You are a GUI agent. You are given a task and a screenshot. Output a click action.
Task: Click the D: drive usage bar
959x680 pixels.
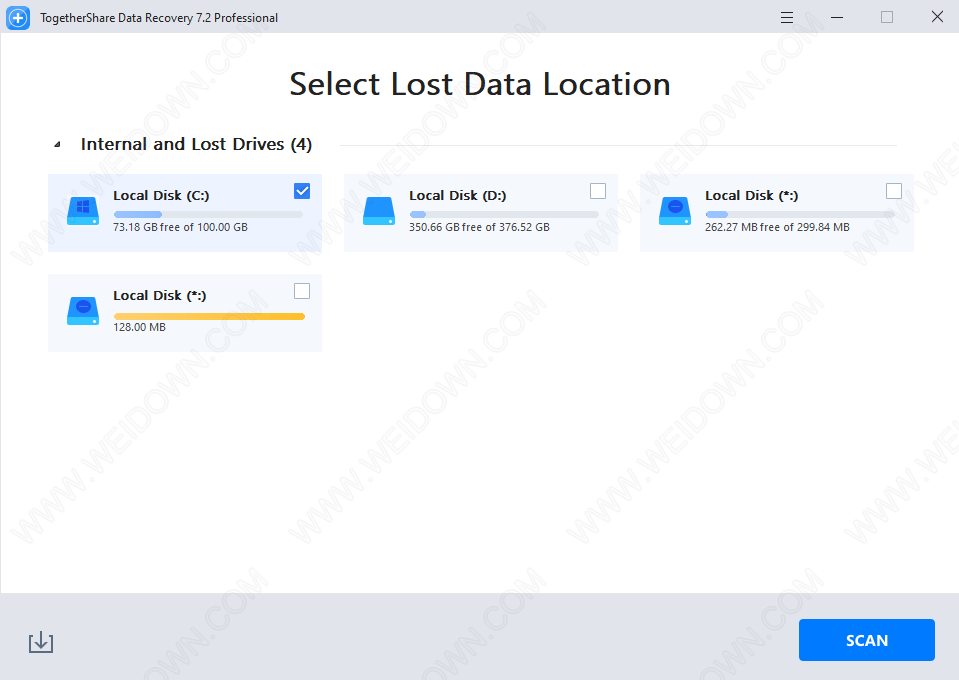click(504, 215)
